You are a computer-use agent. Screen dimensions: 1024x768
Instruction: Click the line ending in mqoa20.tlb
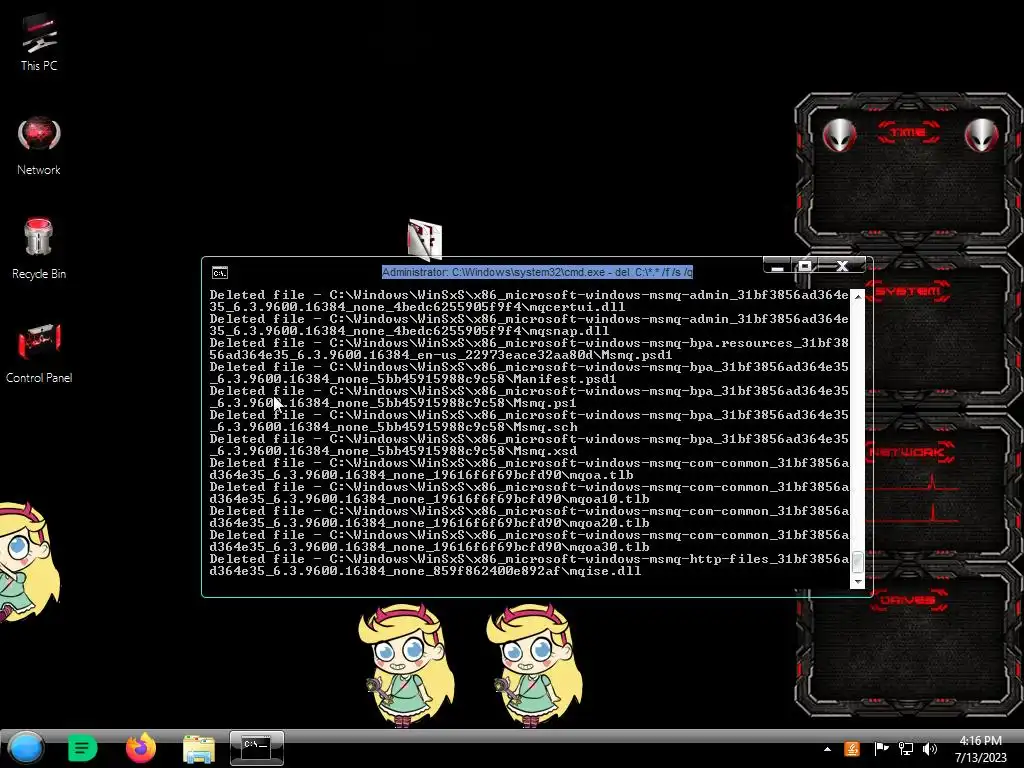(x=529, y=517)
